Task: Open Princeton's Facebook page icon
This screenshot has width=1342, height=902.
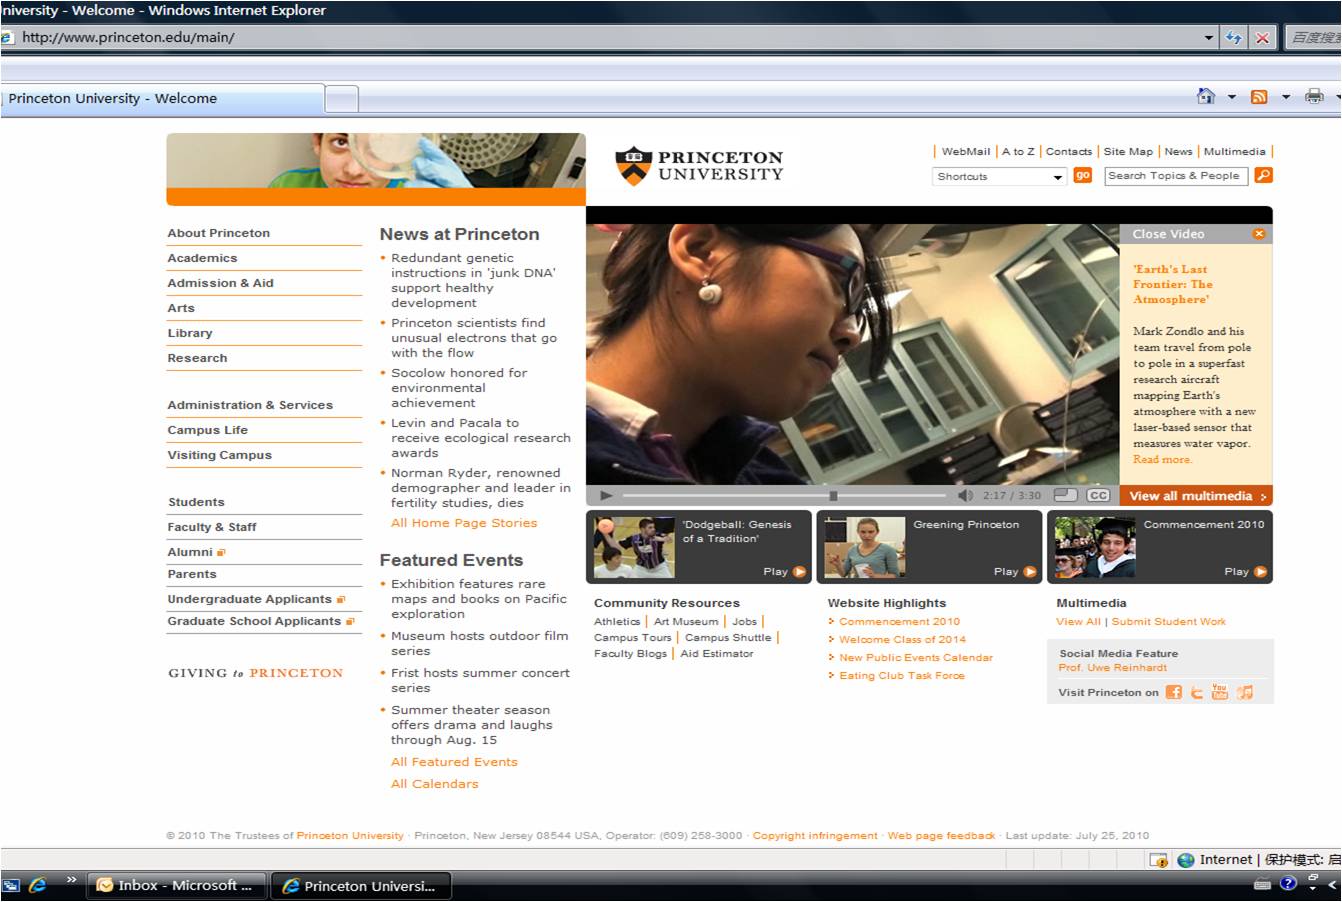Action: (x=1174, y=692)
